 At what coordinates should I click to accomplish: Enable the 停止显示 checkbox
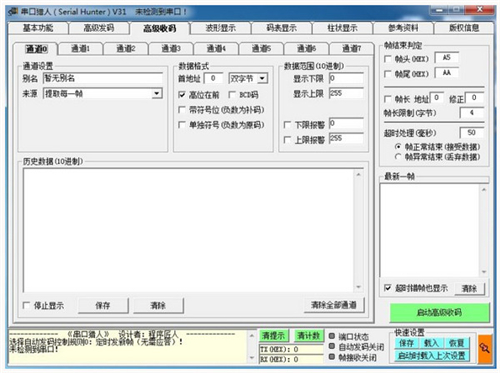[26, 305]
